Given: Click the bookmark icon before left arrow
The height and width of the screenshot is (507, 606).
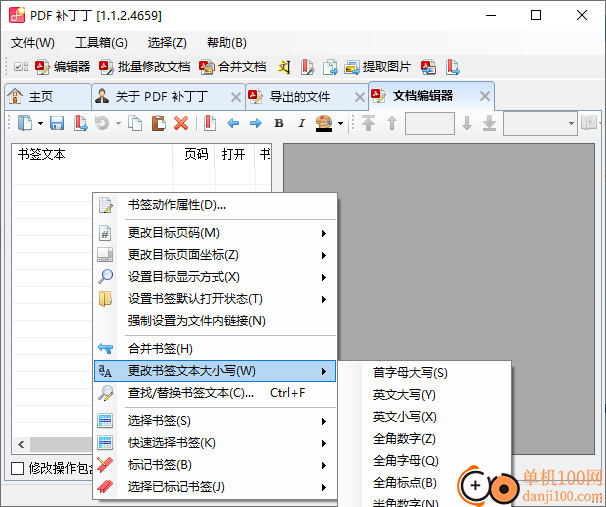Looking at the screenshot, I should point(210,123).
